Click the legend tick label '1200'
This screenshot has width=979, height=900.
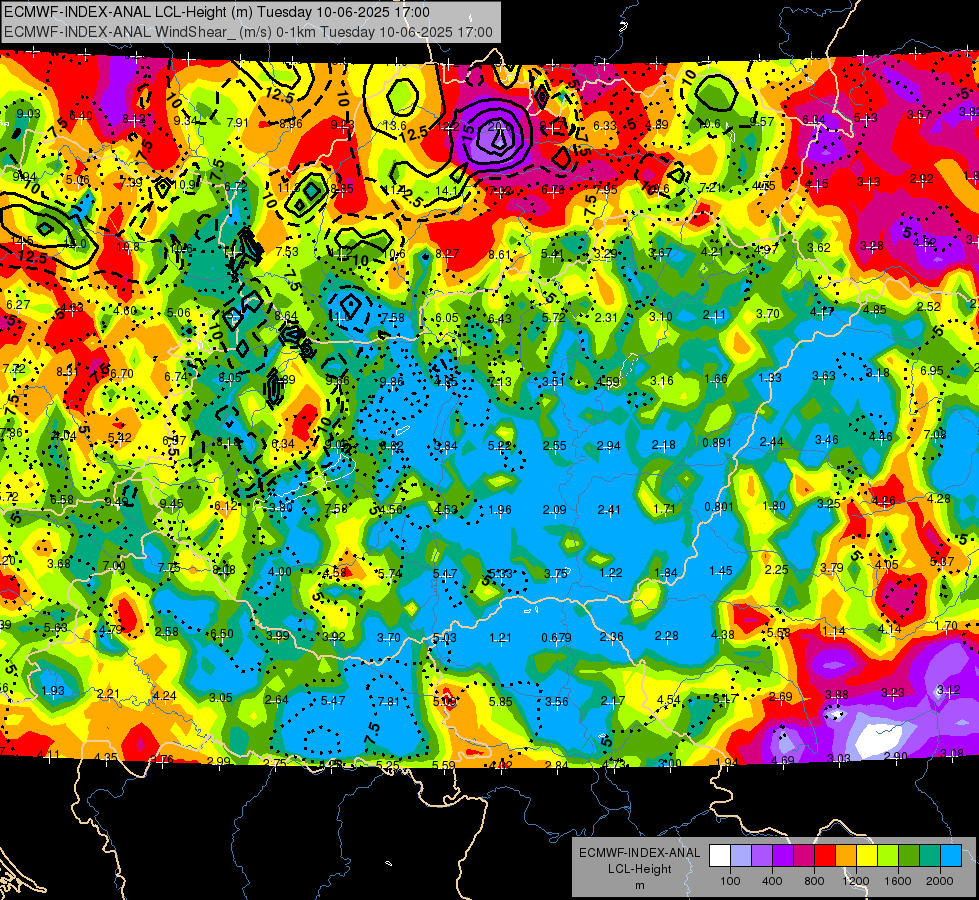pyautogui.click(x=856, y=881)
